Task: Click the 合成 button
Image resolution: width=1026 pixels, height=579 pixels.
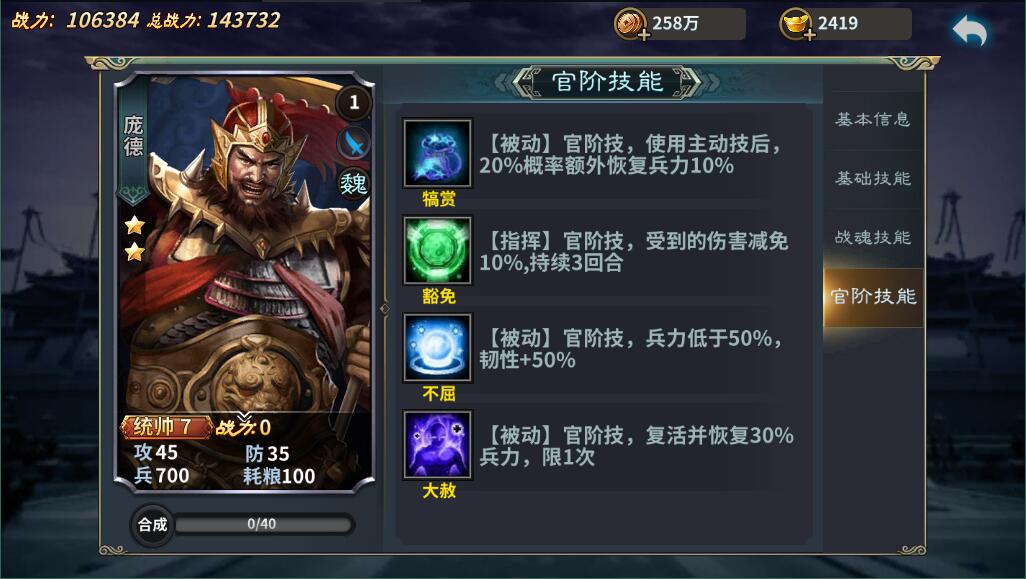Action: coord(152,524)
